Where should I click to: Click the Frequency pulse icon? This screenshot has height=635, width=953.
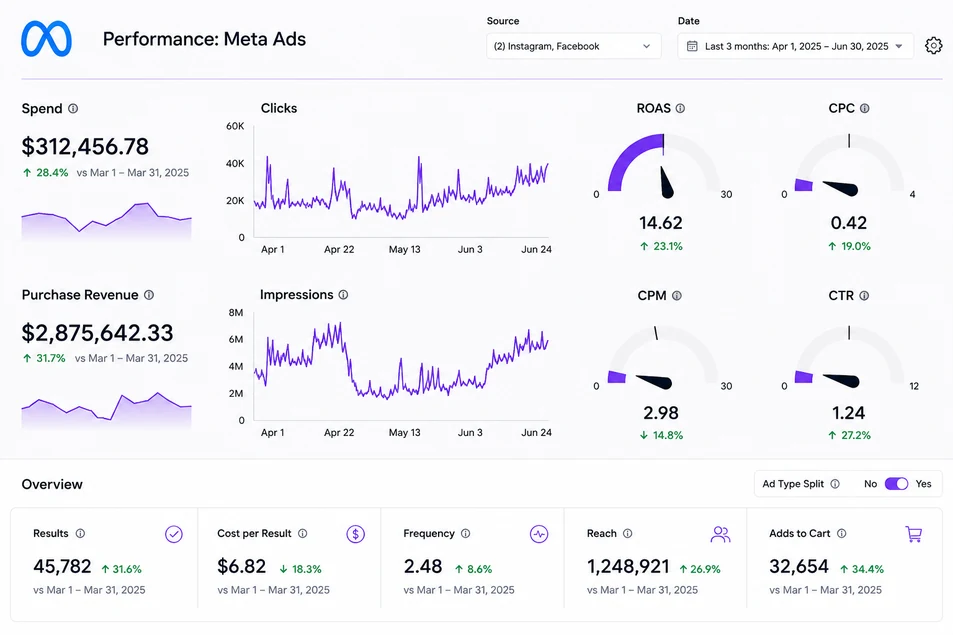539,534
